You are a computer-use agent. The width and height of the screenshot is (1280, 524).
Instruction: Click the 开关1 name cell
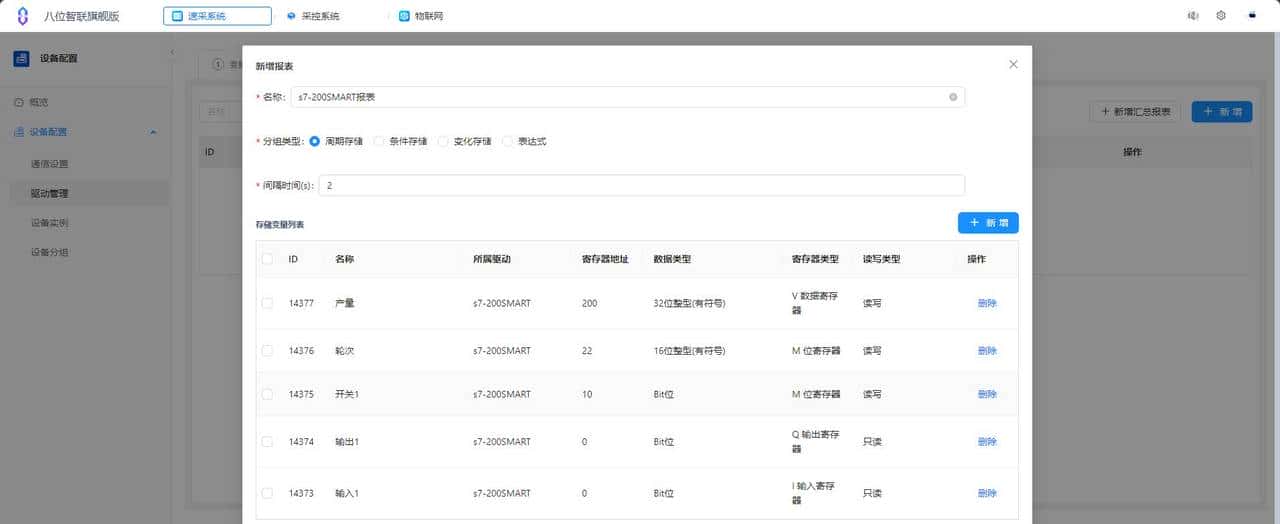click(347, 394)
